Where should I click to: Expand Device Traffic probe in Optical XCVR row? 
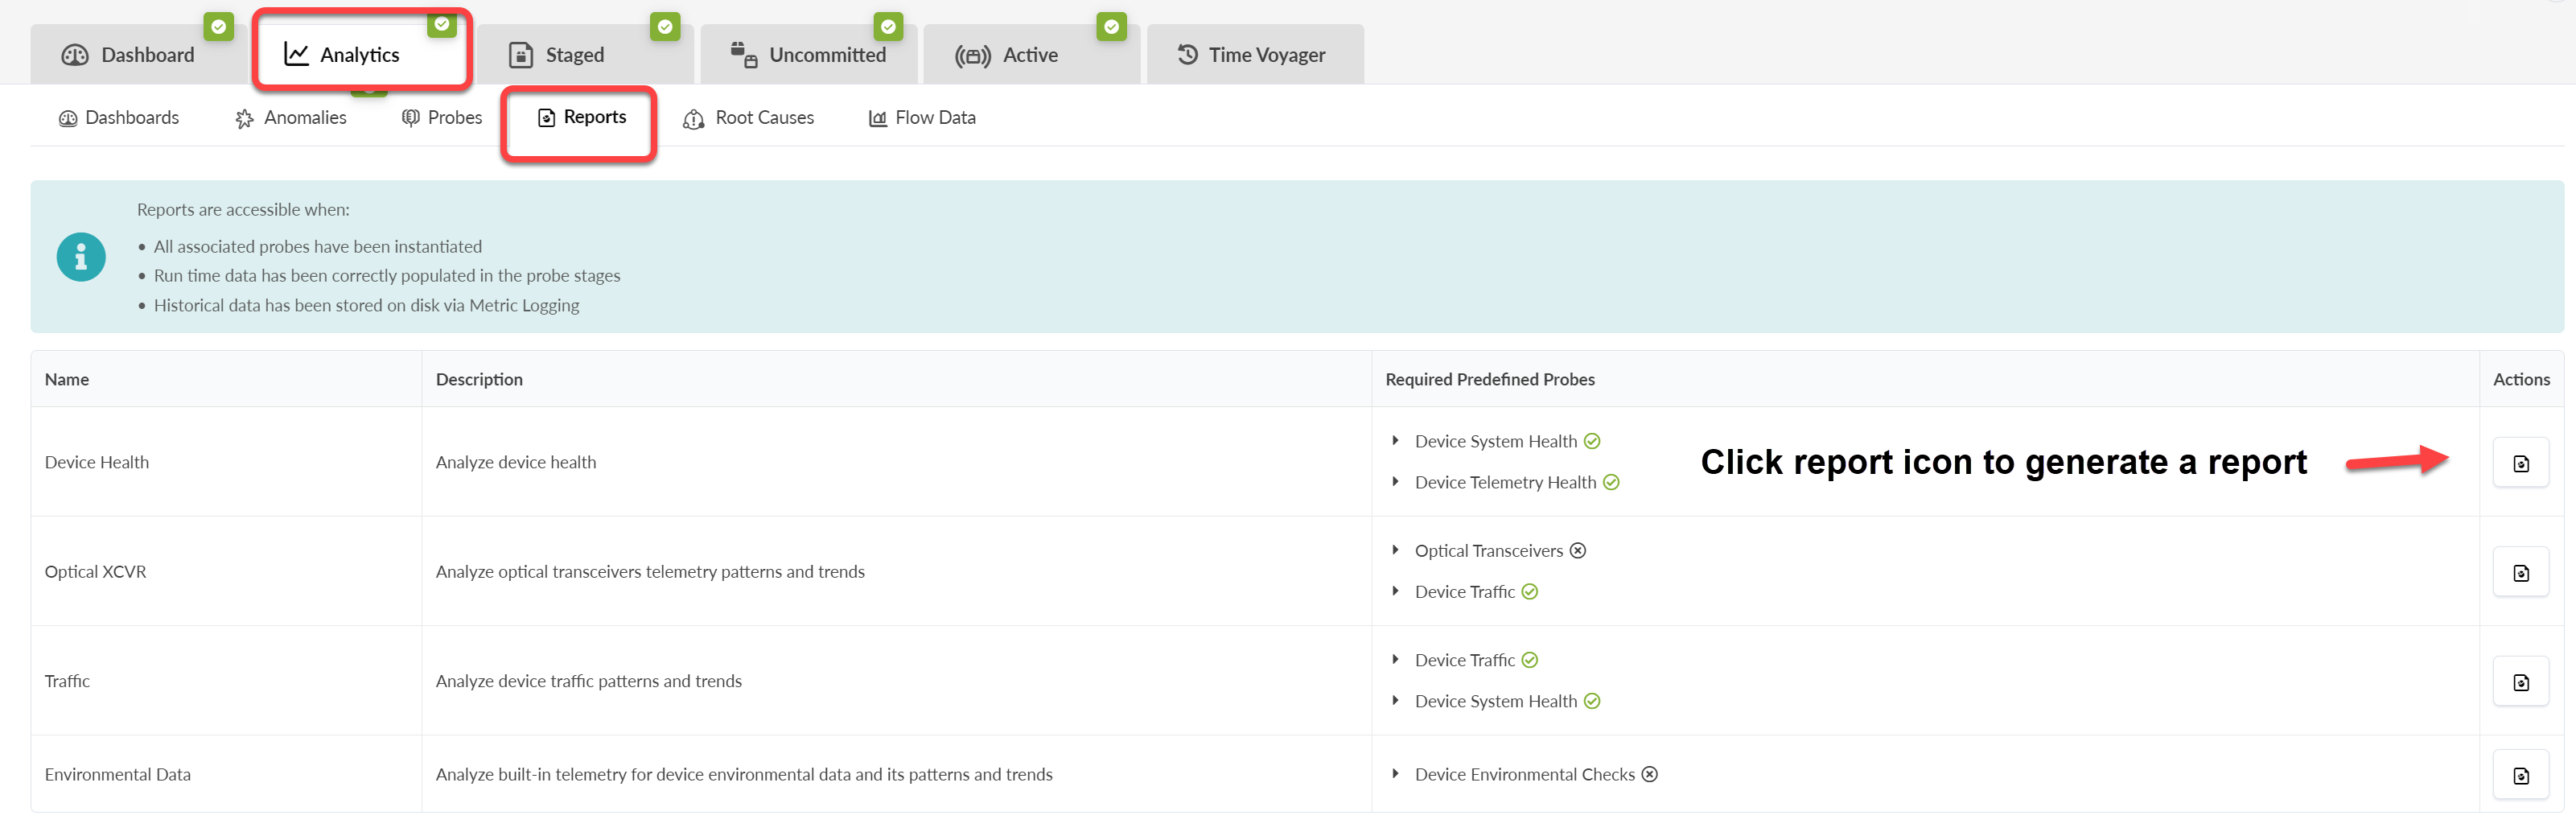coord(1396,591)
